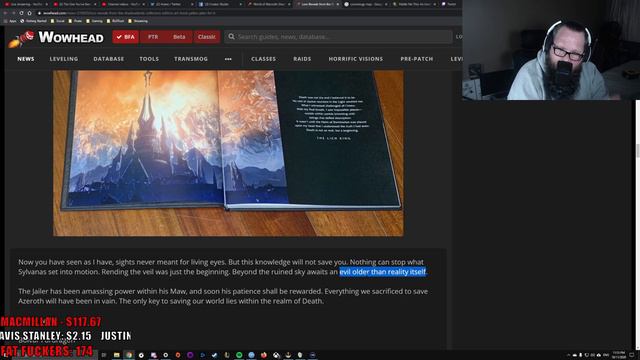This screenshot has width=640, height=360.
Task: Reload the page with browser refresh
Action: (21, 13)
